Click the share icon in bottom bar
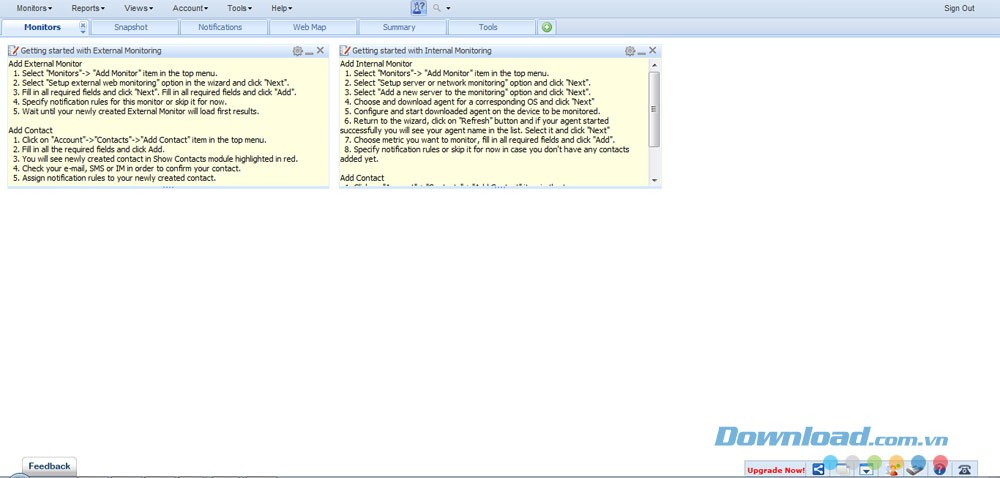1000x478 pixels. coord(818,468)
